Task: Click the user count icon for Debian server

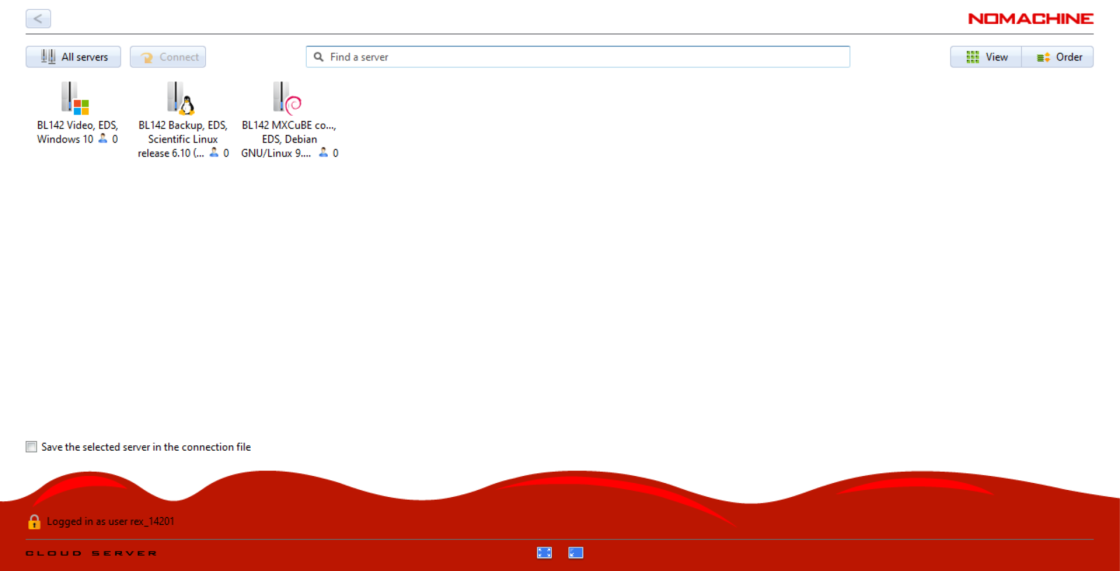Action: [x=323, y=152]
